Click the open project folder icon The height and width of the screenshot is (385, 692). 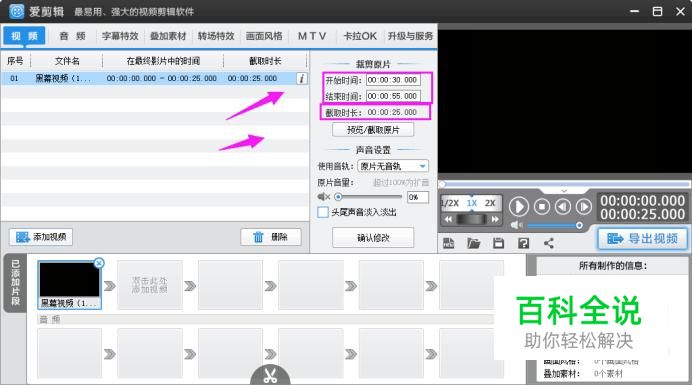[x=474, y=243]
